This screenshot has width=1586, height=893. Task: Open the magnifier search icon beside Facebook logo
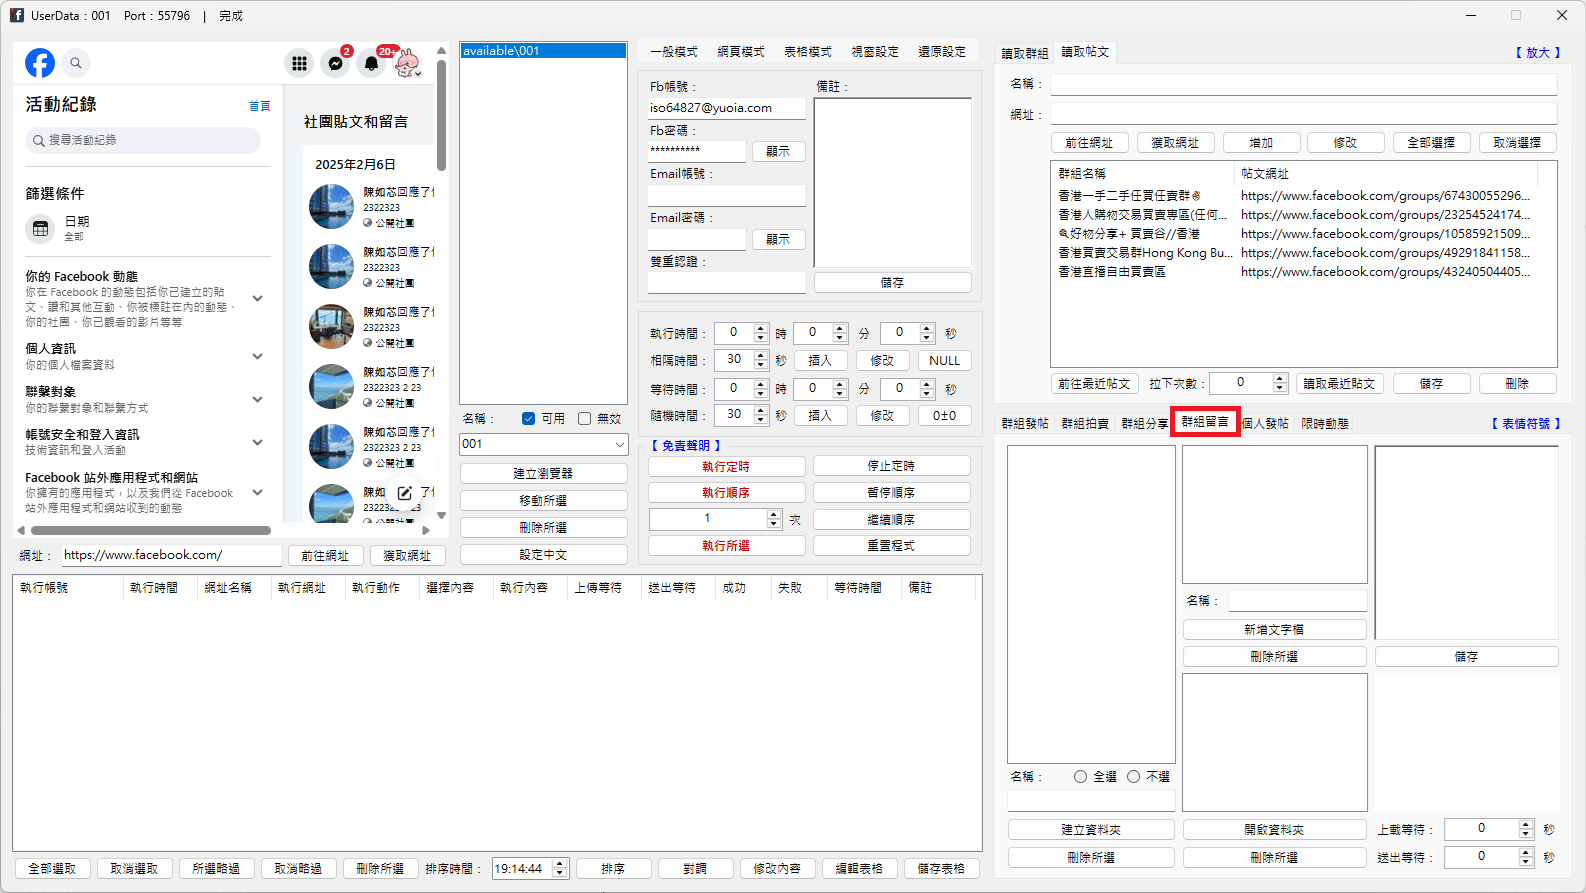[x=76, y=63]
